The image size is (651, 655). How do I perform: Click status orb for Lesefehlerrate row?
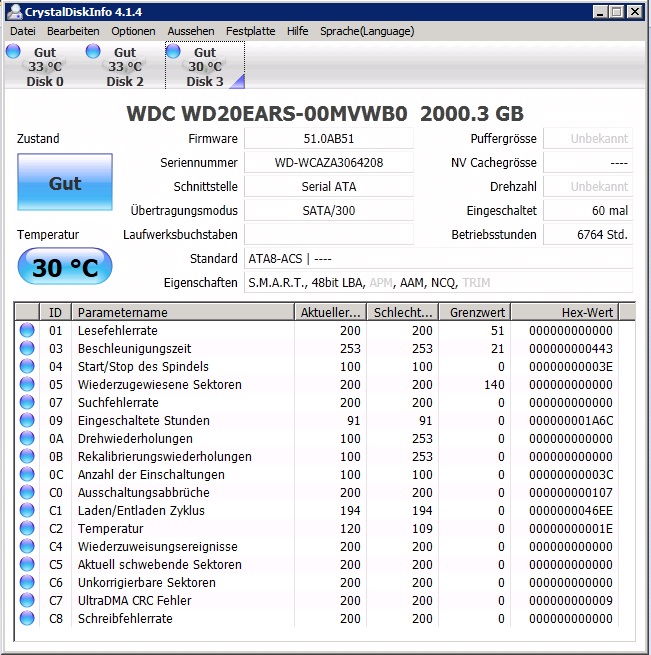coord(27,330)
